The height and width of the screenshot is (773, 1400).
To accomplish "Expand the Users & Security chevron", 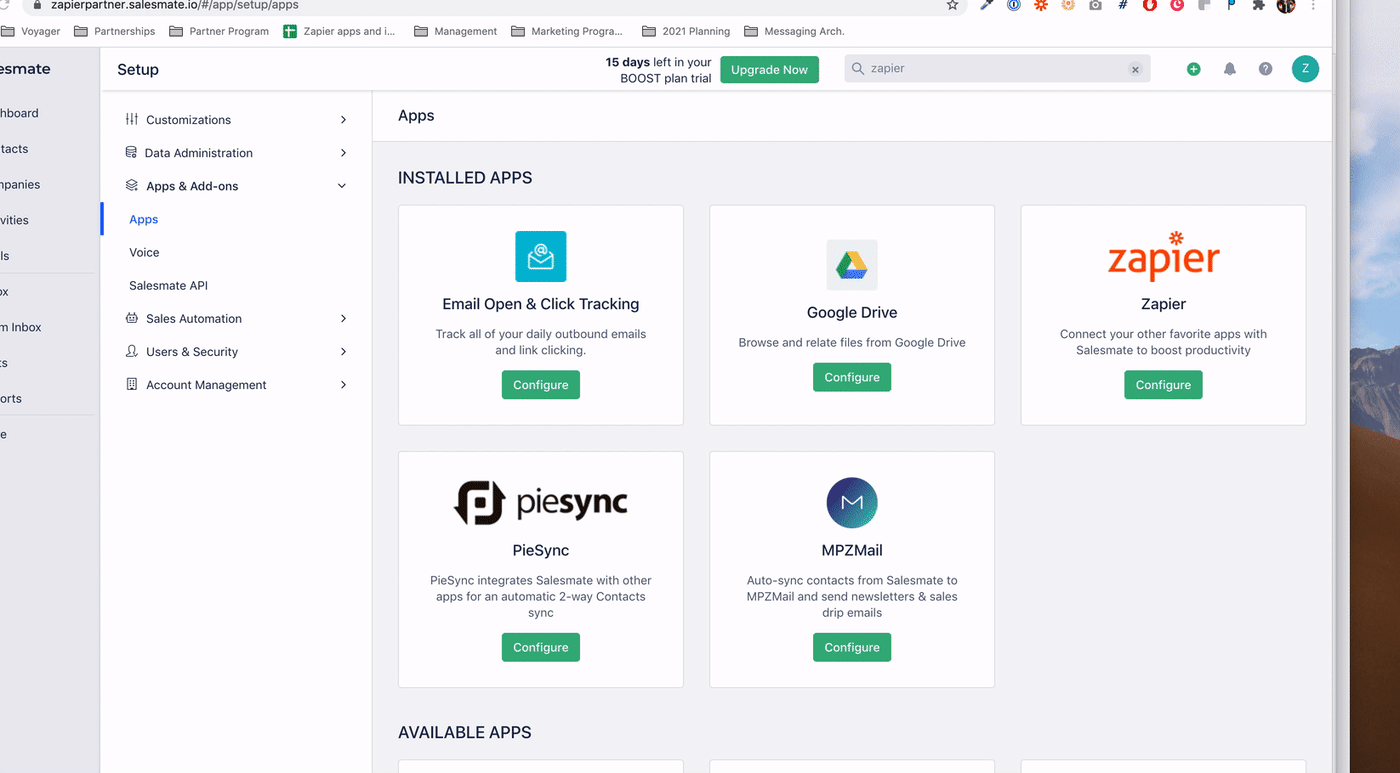I will point(343,352).
